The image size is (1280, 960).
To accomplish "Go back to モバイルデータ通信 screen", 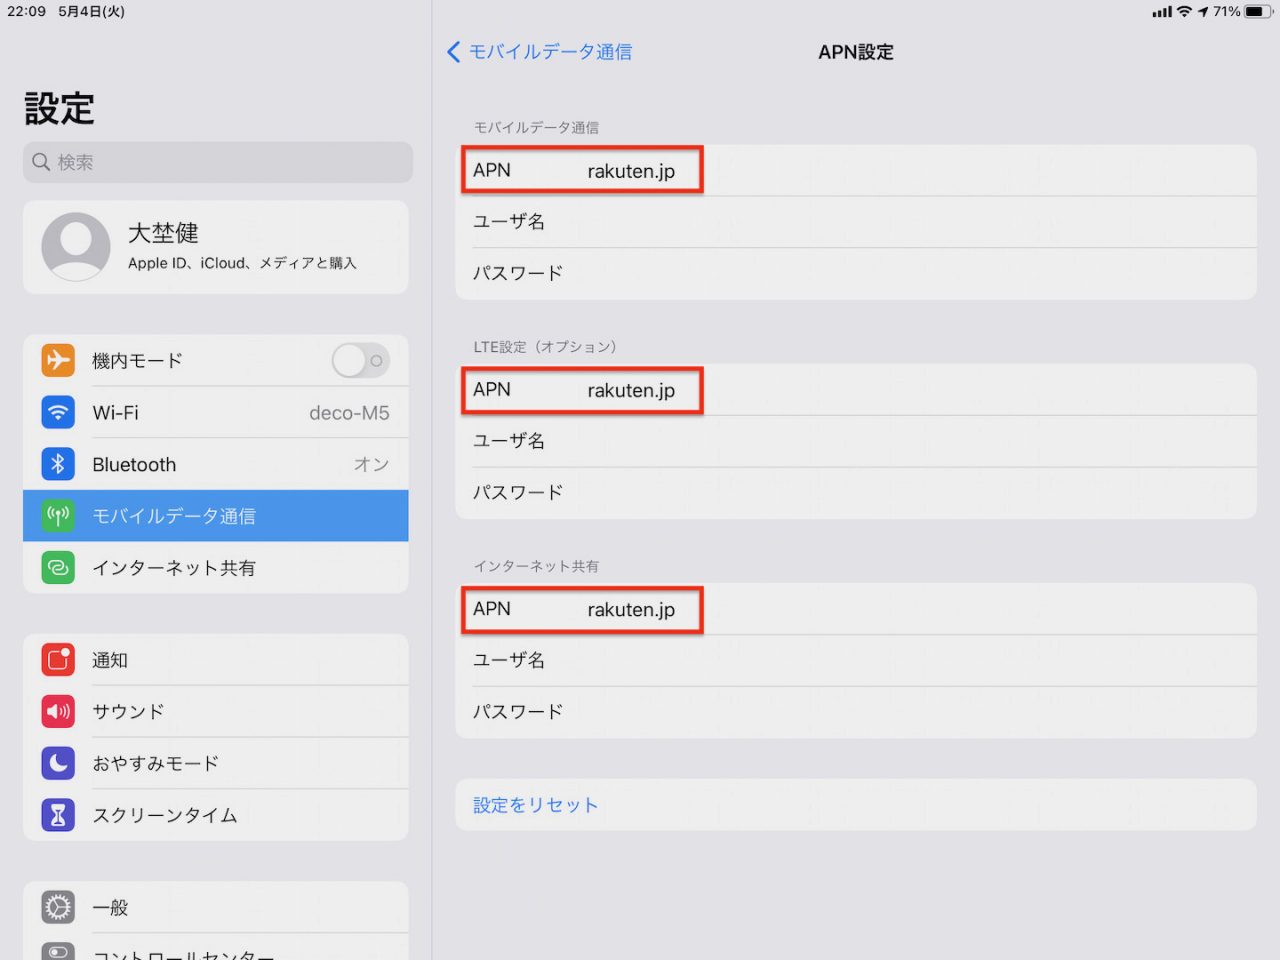I will [x=540, y=52].
